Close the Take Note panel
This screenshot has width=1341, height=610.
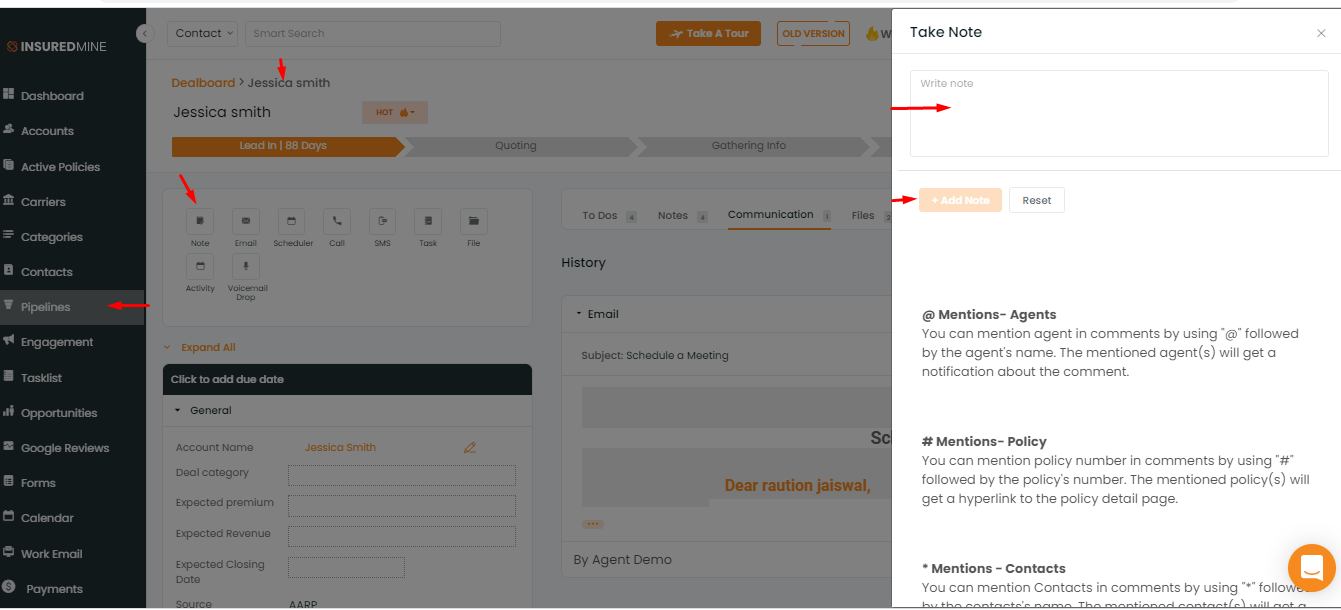(1321, 33)
